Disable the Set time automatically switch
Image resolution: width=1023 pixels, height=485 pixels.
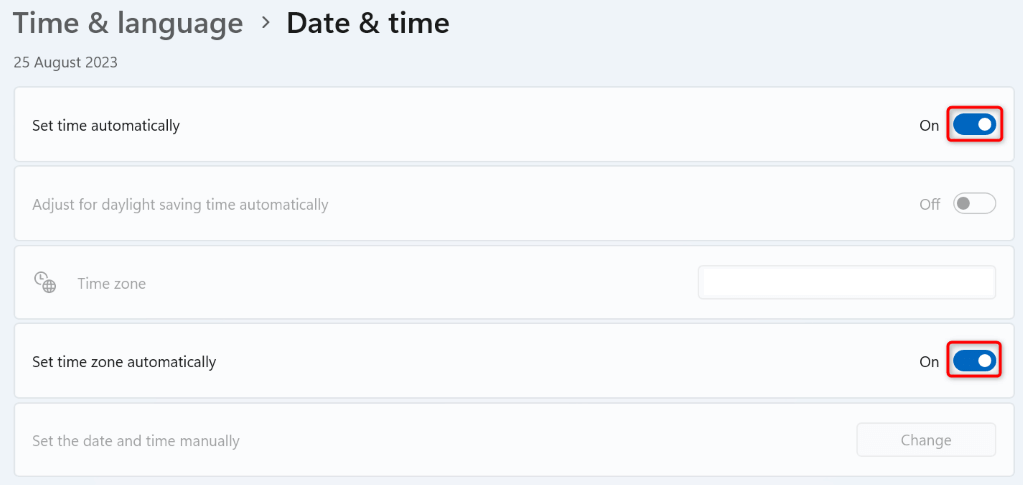point(974,125)
